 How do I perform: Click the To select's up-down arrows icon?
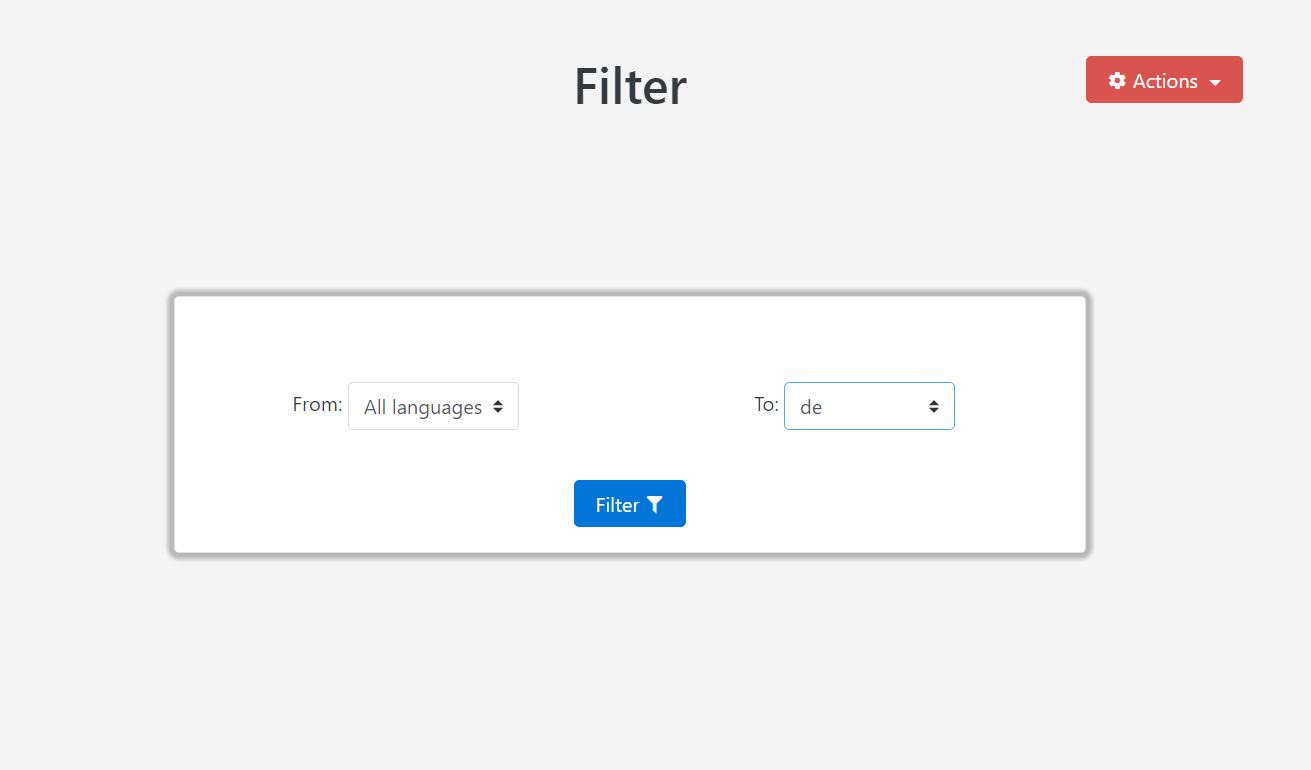click(934, 407)
